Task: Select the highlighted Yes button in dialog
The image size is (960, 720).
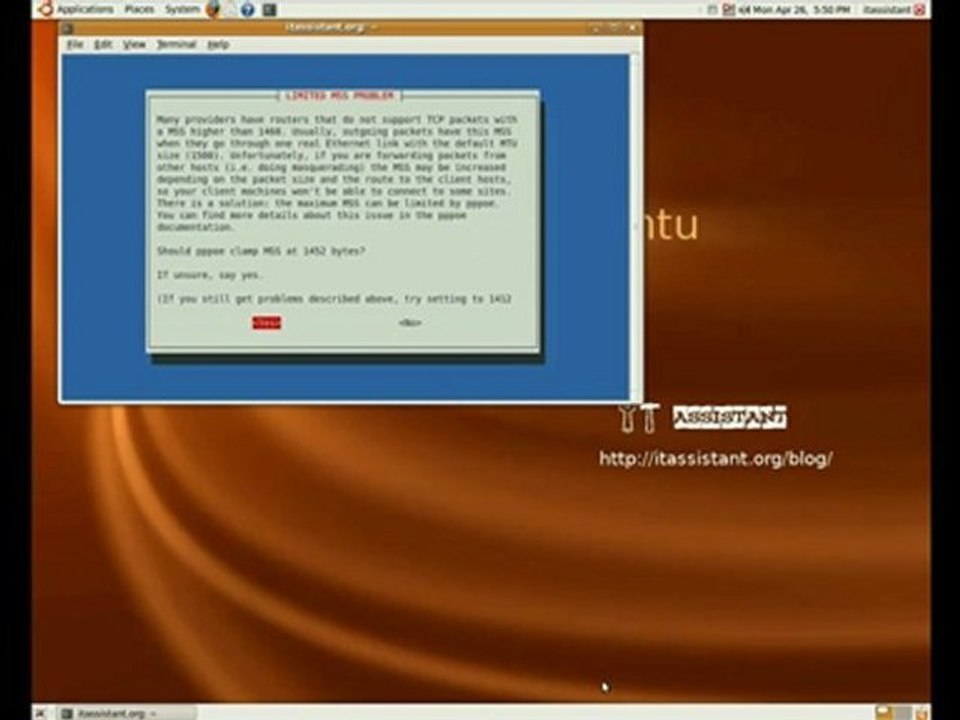Action: coord(266,323)
